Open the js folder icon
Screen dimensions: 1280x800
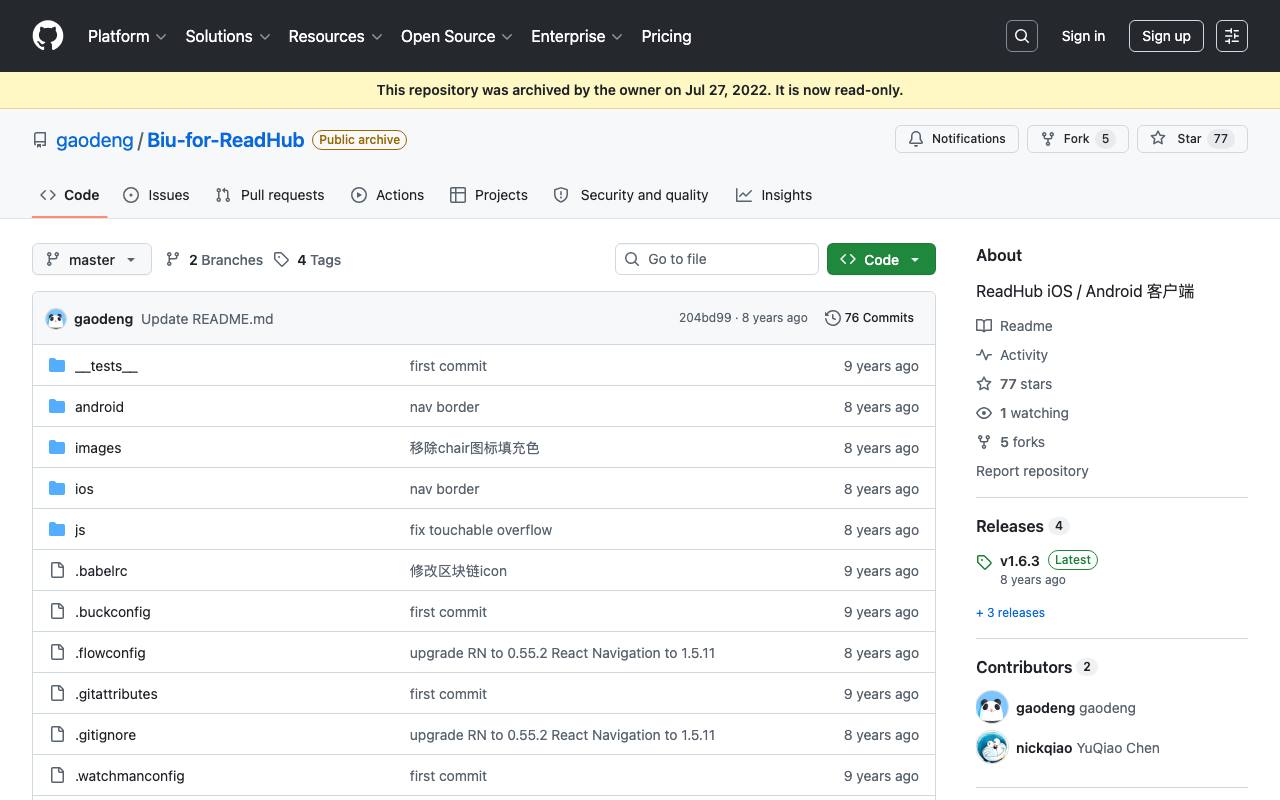57,530
